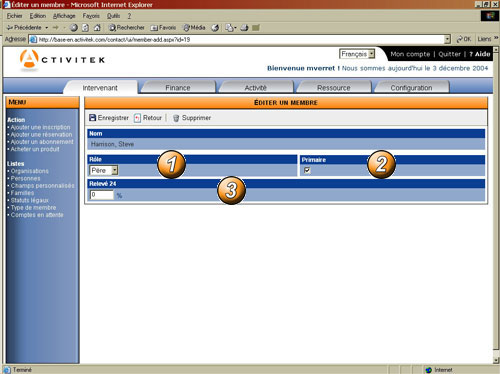Click the print icon in toolbar
The height and width of the screenshot is (374, 500).
point(244,28)
